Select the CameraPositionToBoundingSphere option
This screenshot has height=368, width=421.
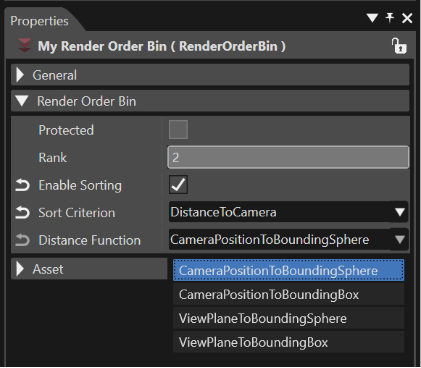(x=289, y=270)
